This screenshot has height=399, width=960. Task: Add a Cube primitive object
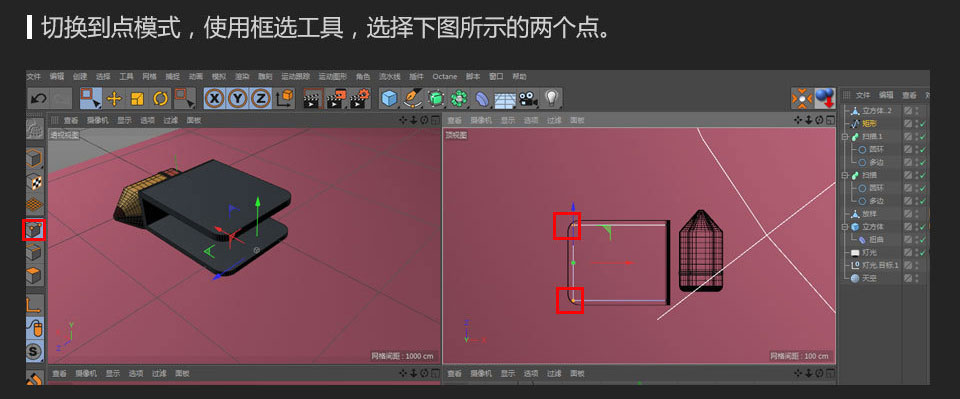coord(389,98)
